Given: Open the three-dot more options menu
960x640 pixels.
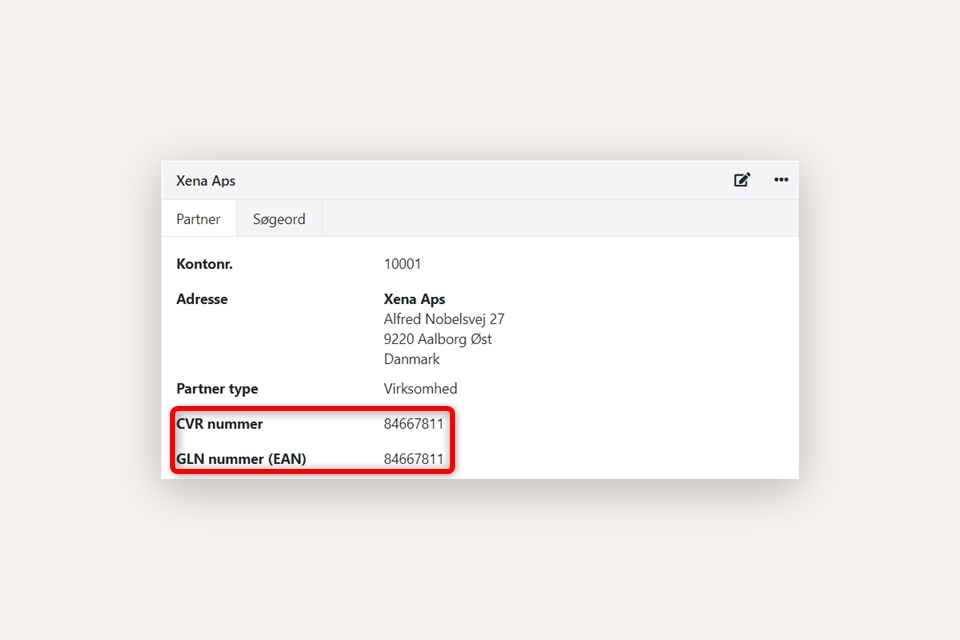Looking at the screenshot, I should pyautogui.click(x=781, y=180).
